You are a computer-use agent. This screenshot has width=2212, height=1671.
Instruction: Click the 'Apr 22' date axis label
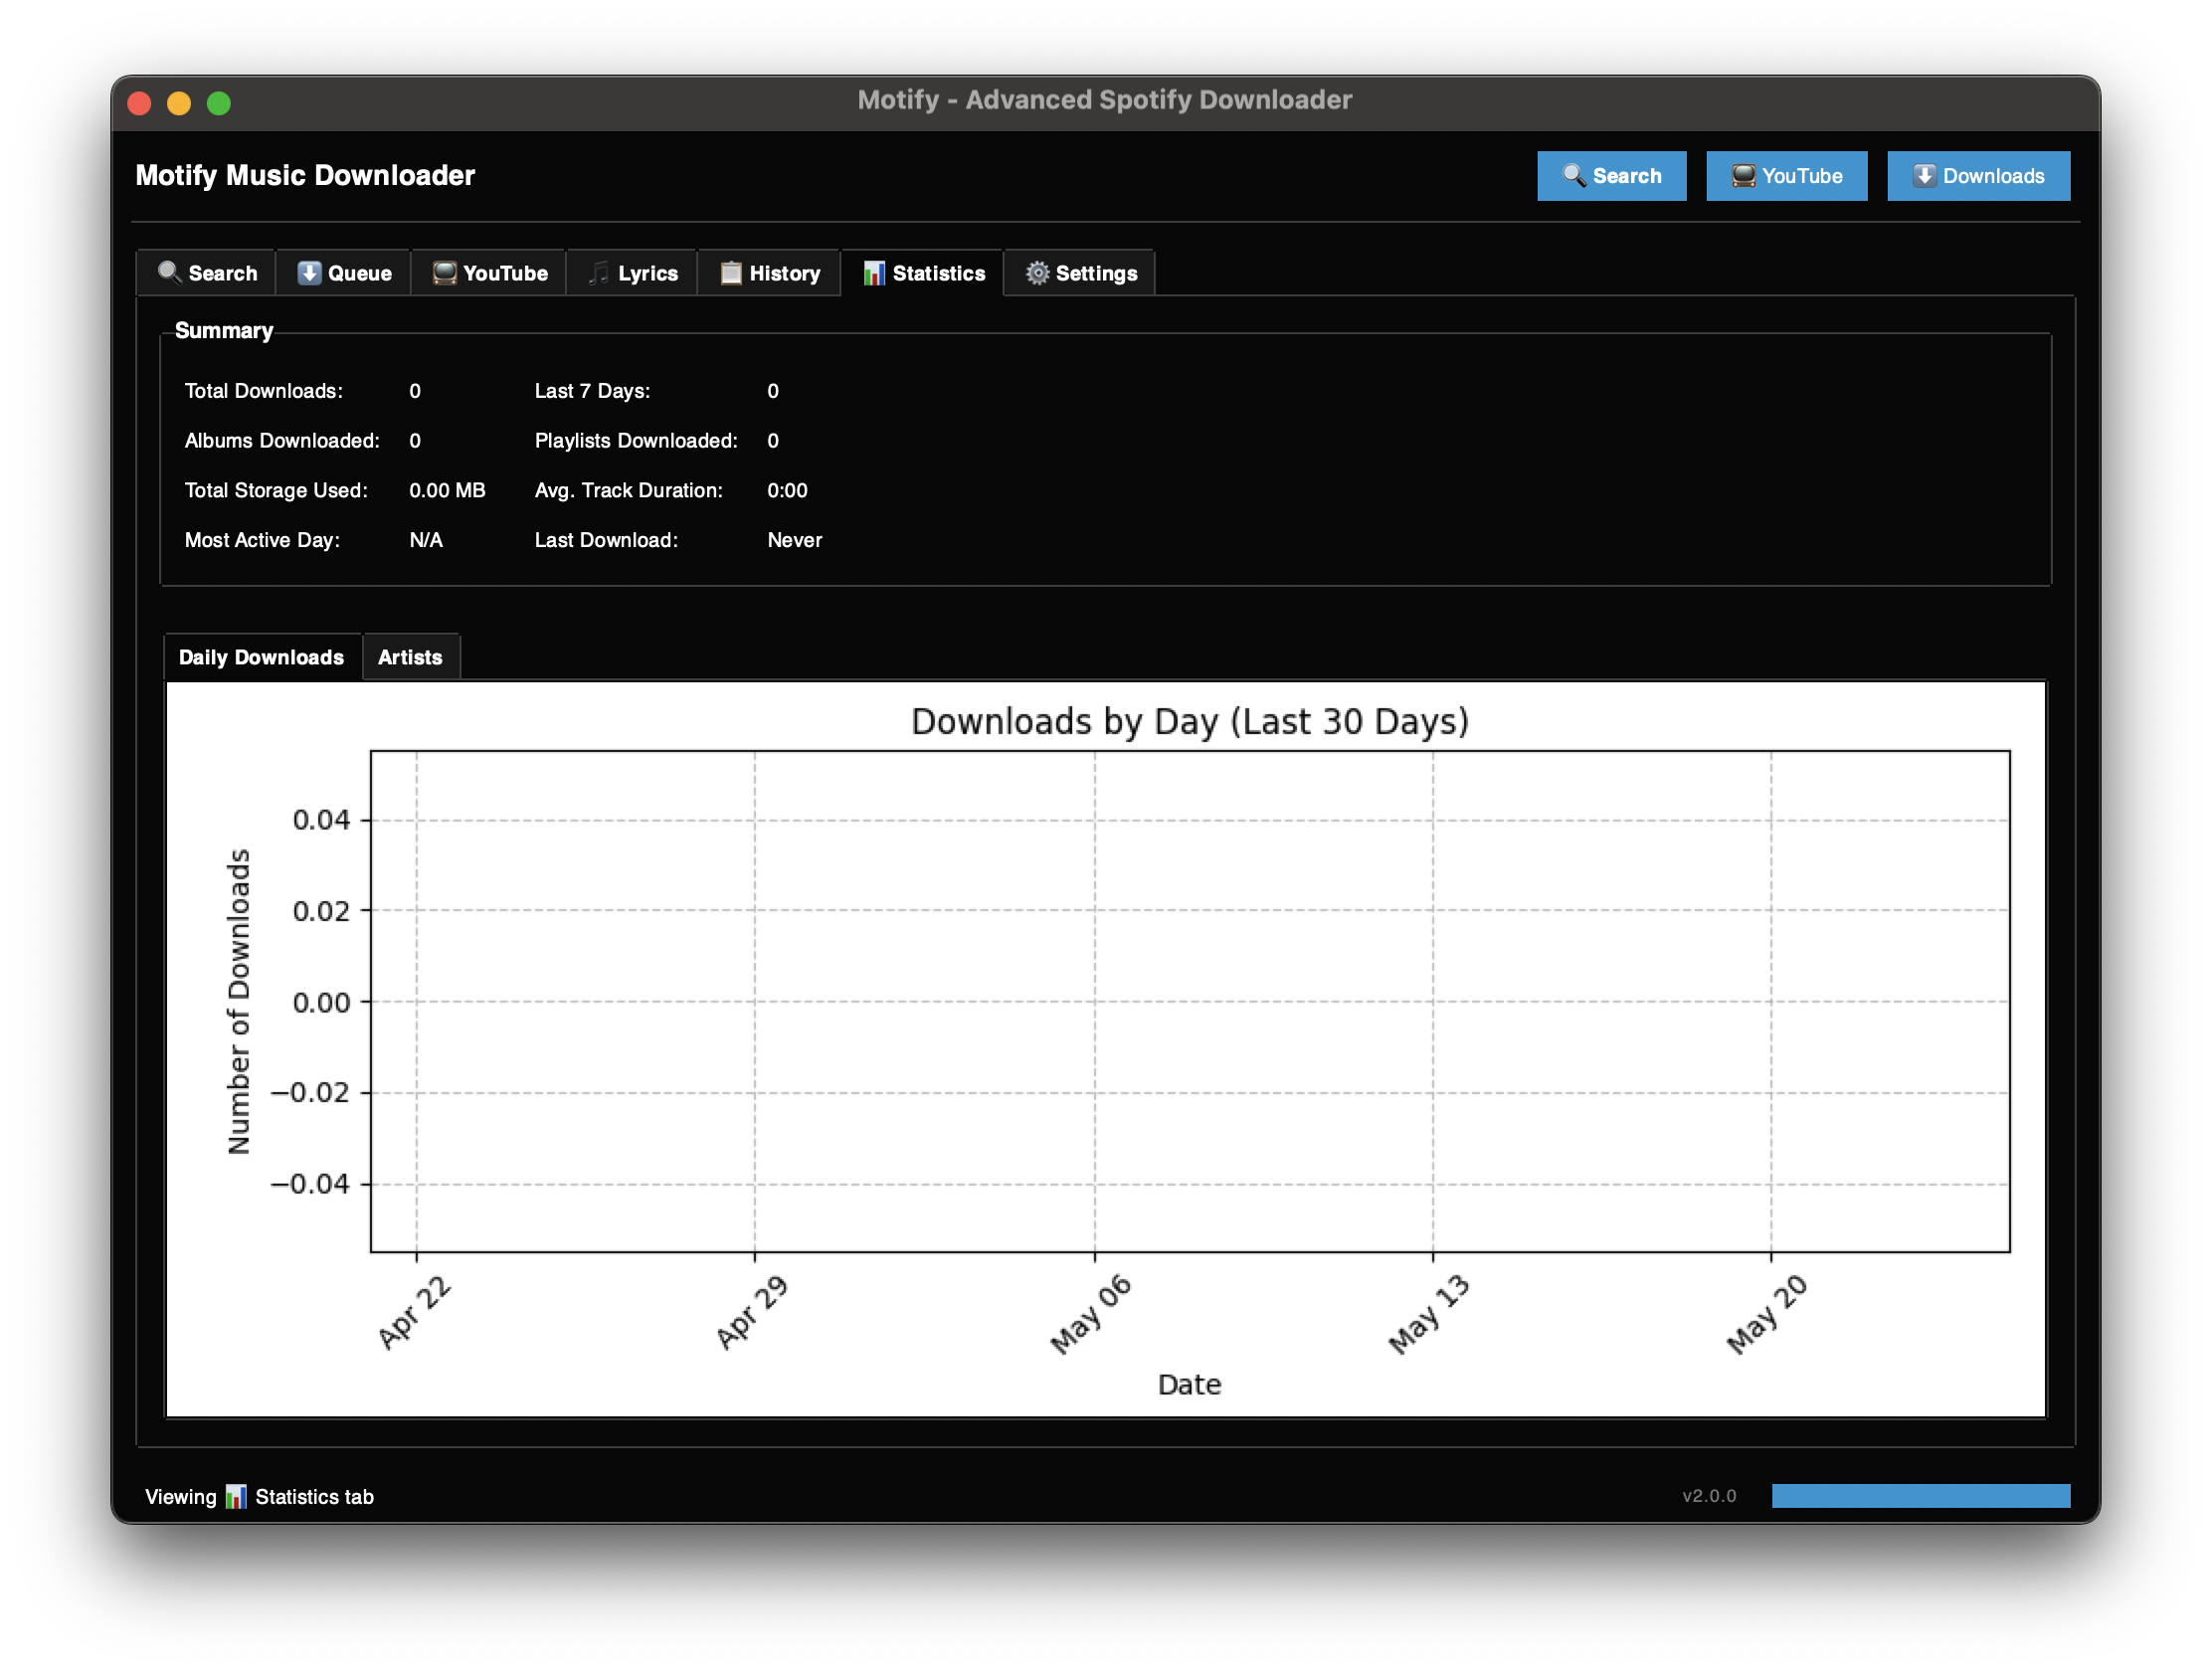415,1312
